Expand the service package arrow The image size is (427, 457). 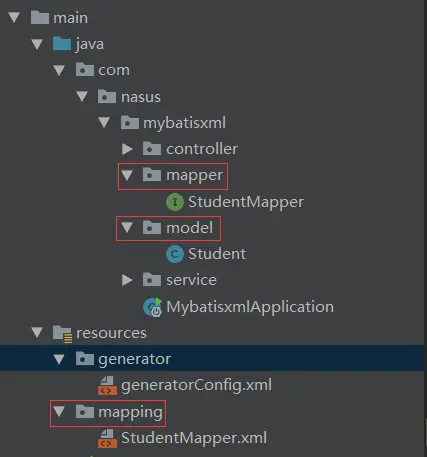point(127,280)
